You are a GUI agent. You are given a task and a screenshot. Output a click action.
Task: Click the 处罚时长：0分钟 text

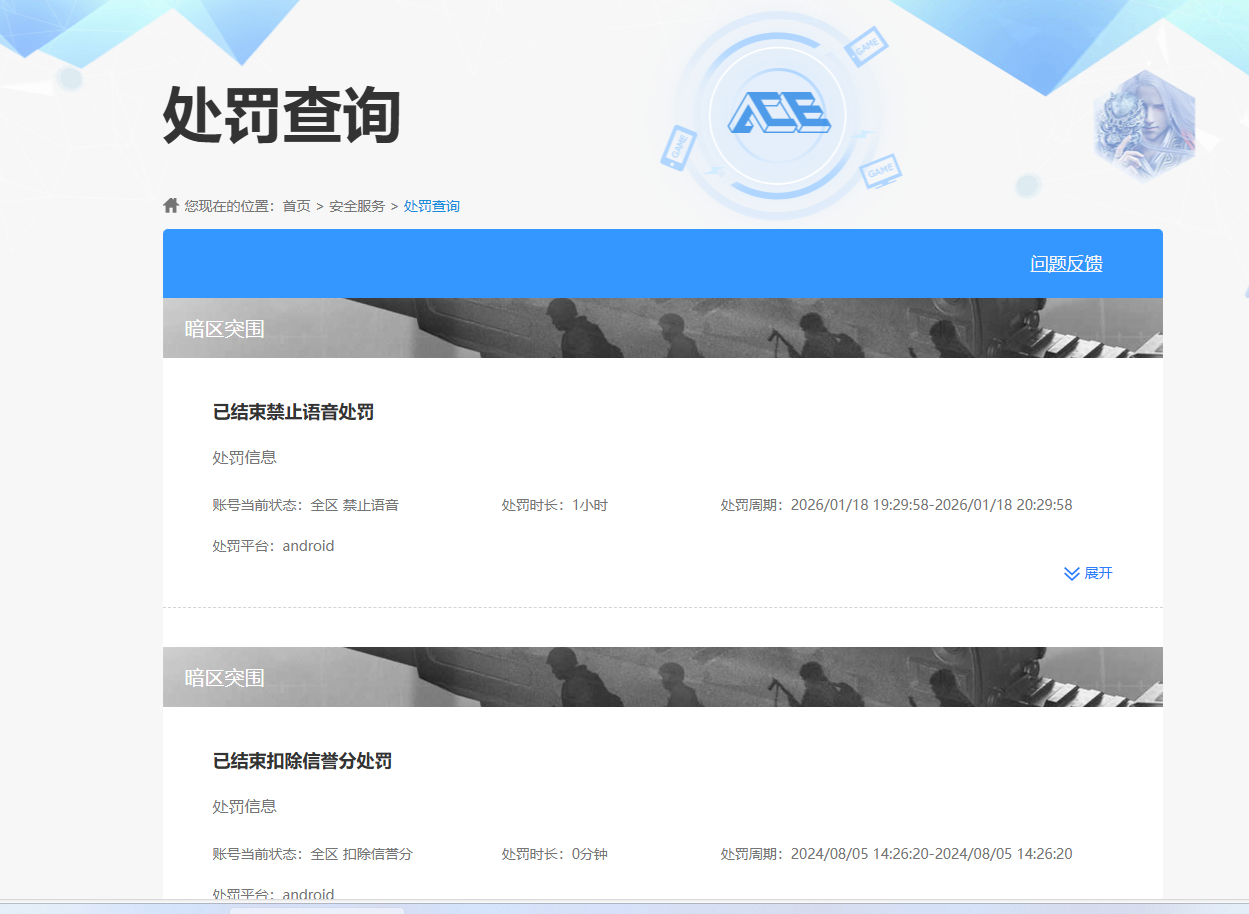[555, 854]
